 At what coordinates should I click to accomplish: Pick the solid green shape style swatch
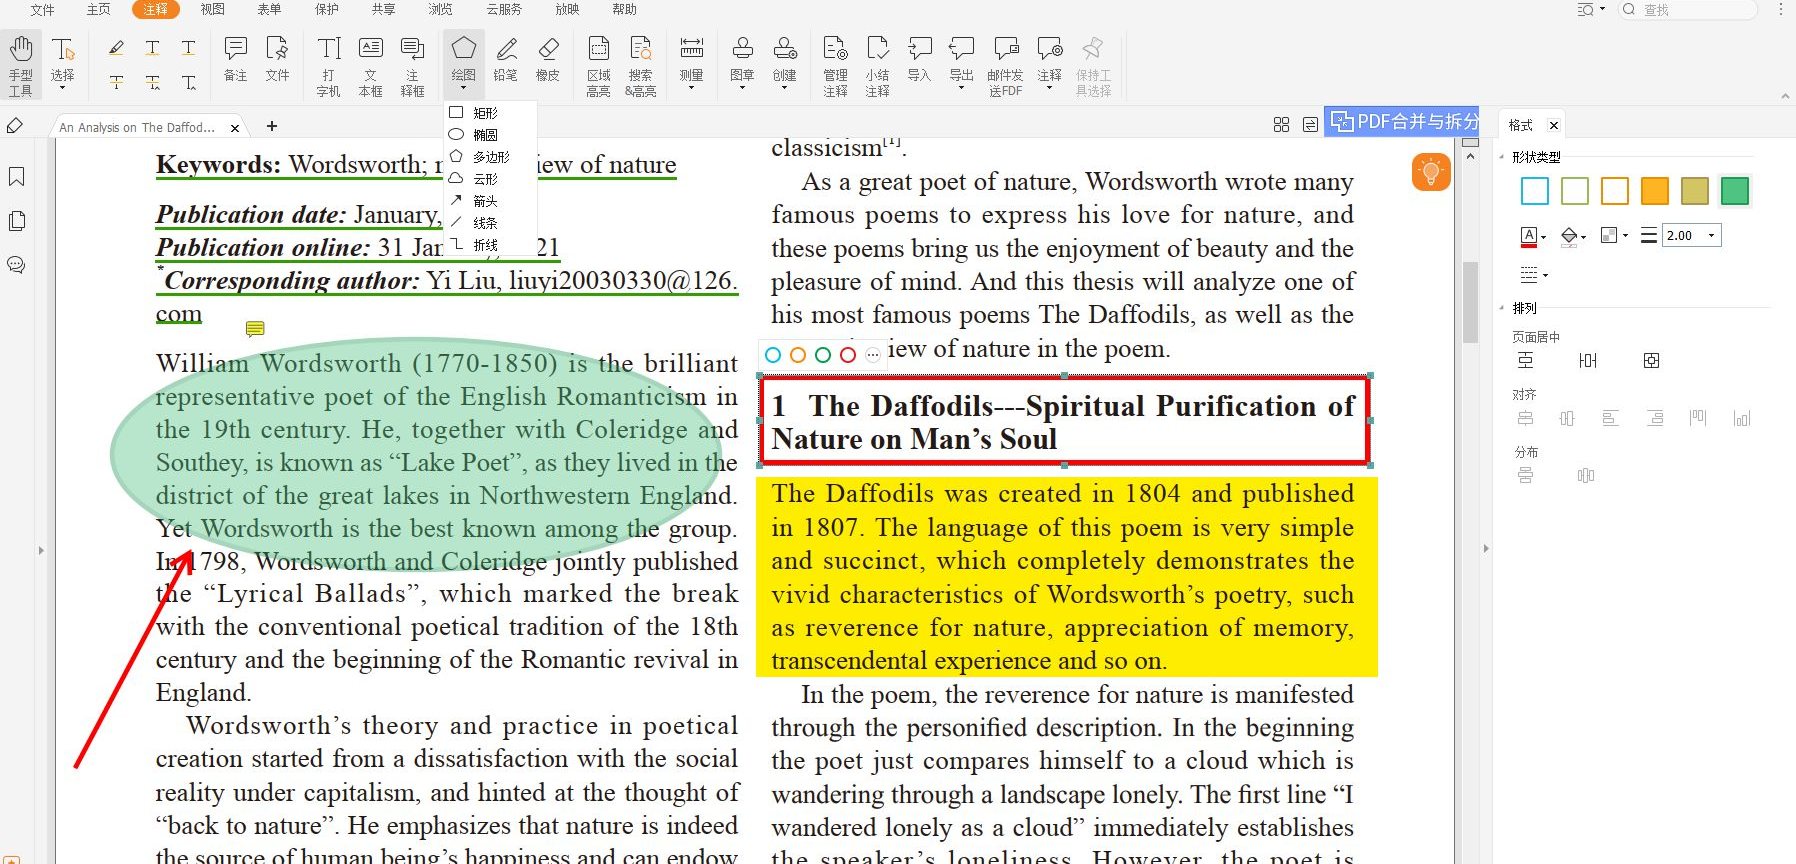tap(1734, 191)
